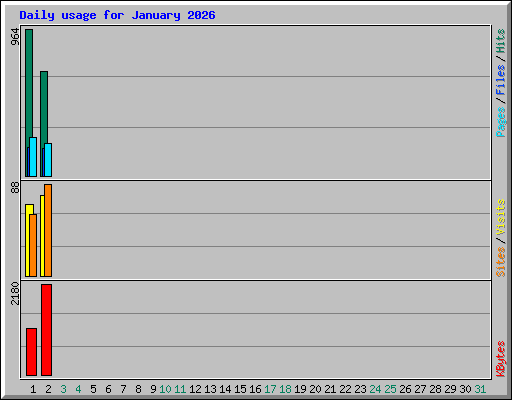Select day label 20
The image size is (512, 400).
coord(315,389)
